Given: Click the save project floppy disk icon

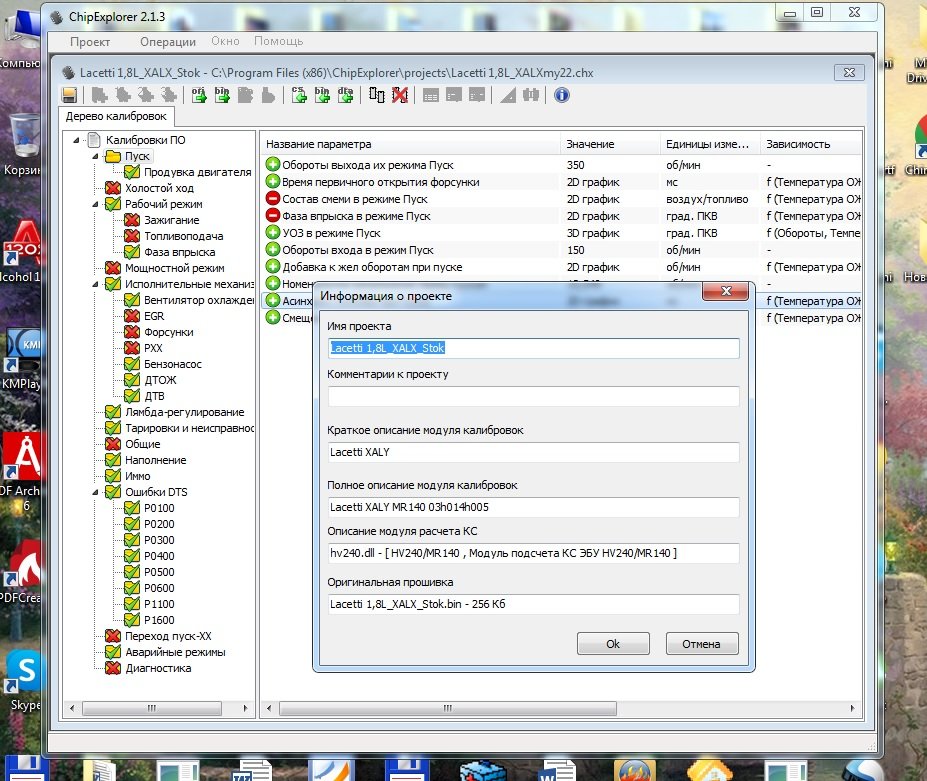Looking at the screenshot, I should click(x=70, y=95).
